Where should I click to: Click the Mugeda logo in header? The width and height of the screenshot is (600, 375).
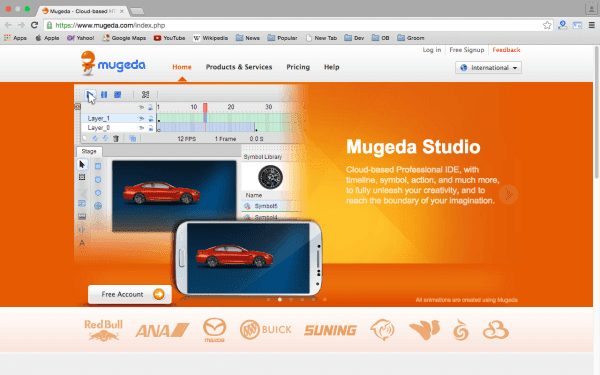pyautogui.click(x=113, y=64)
